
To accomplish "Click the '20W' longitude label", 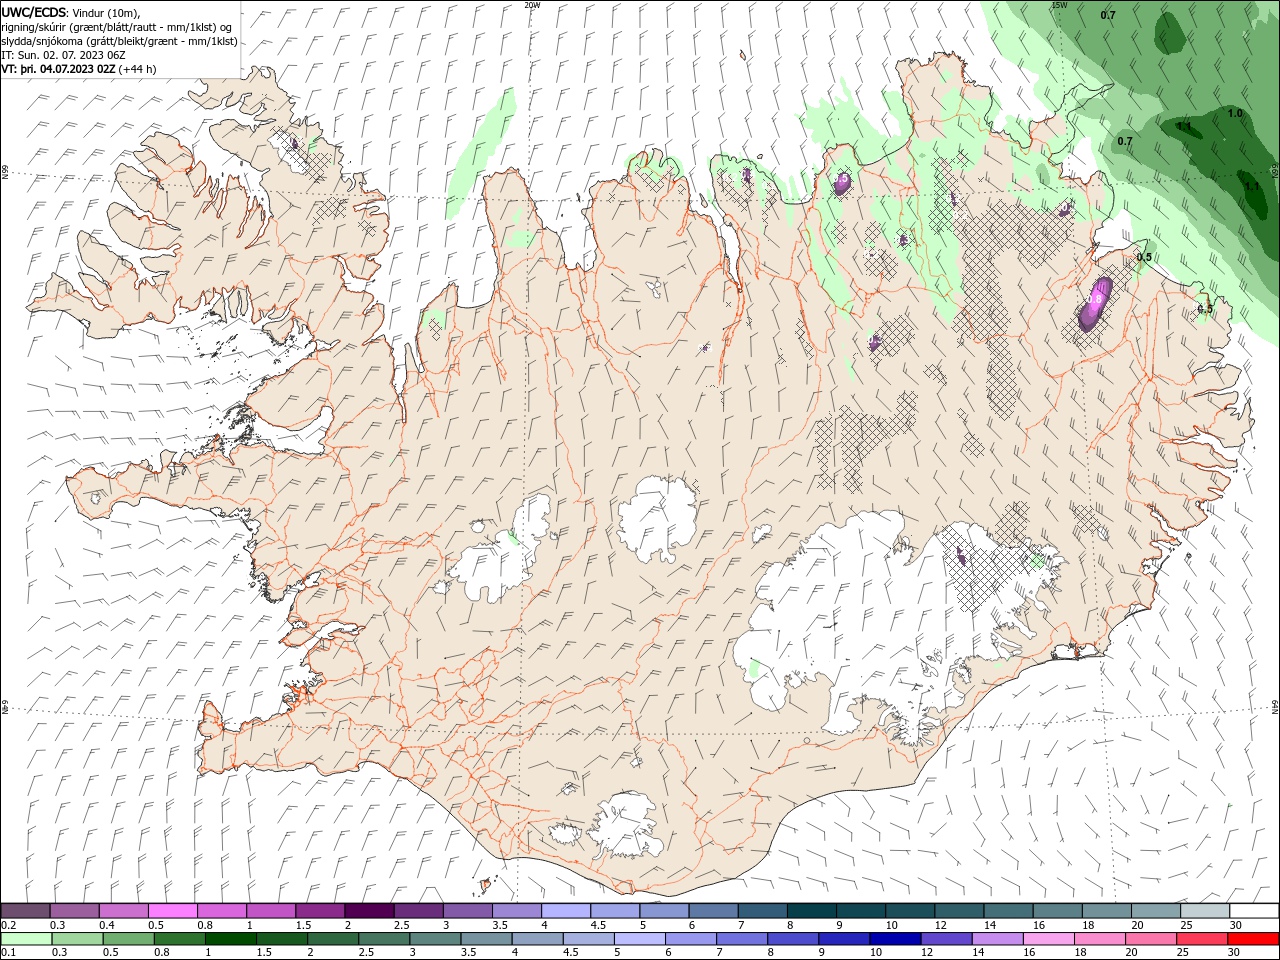I will [532, 5].
